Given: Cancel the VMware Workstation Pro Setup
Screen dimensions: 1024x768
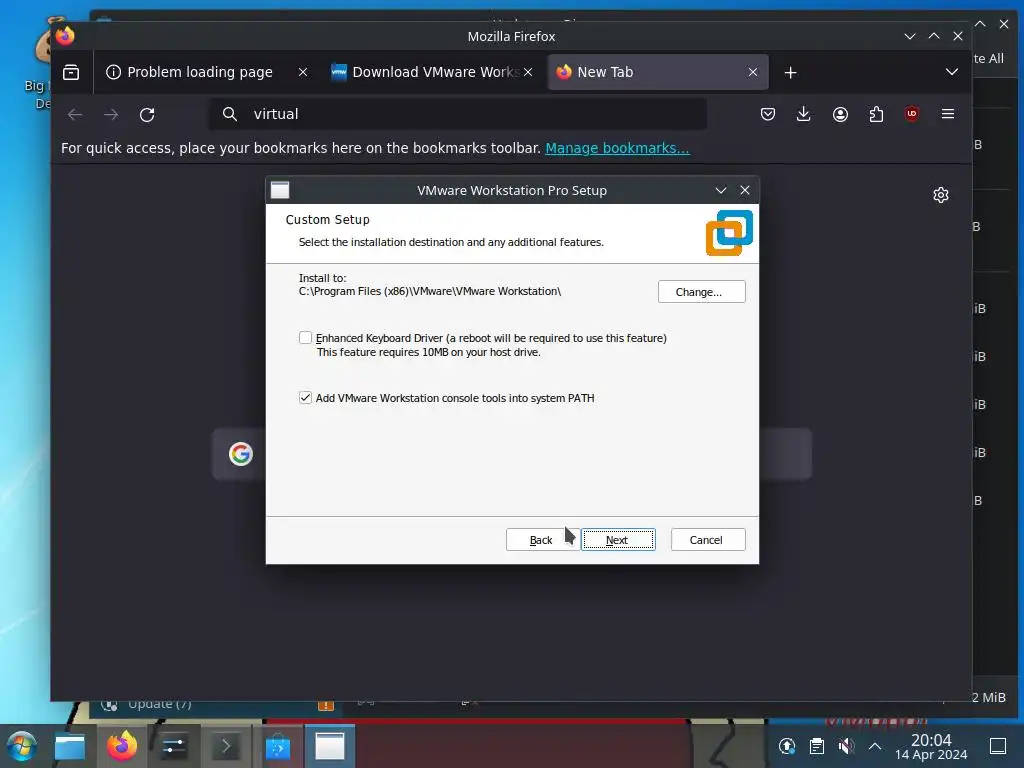Looking at the screenshot, I should click(708, 540).
